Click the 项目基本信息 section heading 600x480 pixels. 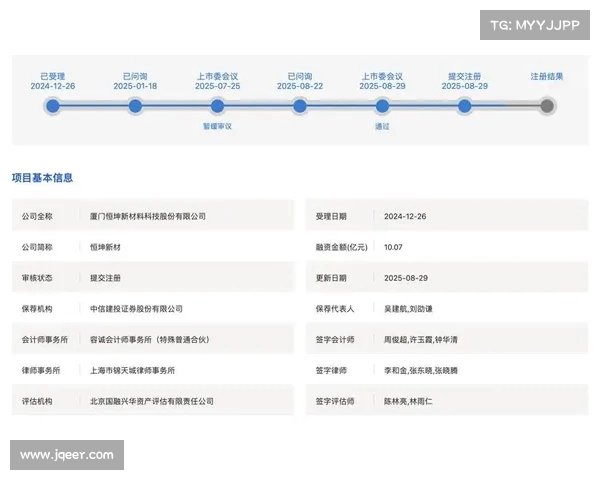point(42,178)
